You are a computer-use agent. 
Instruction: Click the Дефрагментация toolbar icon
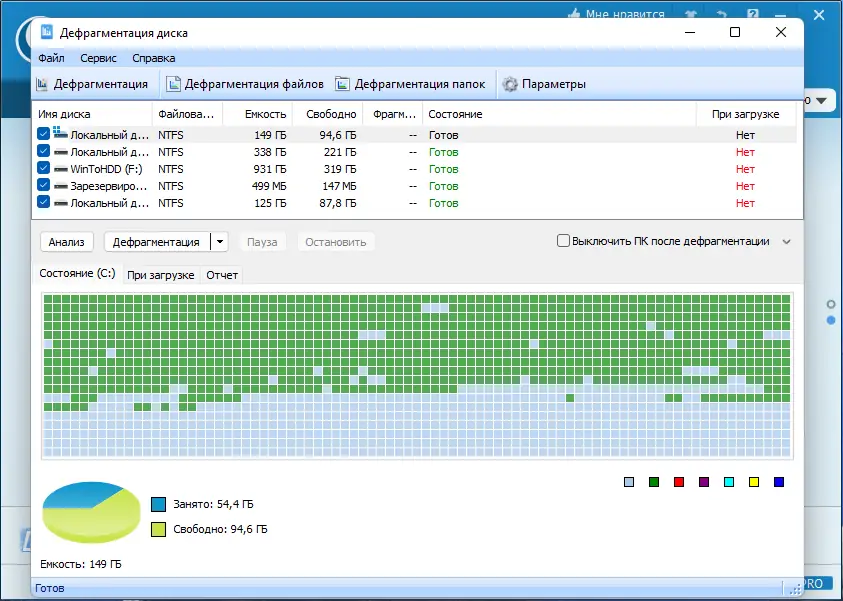(x=42, y=84)
